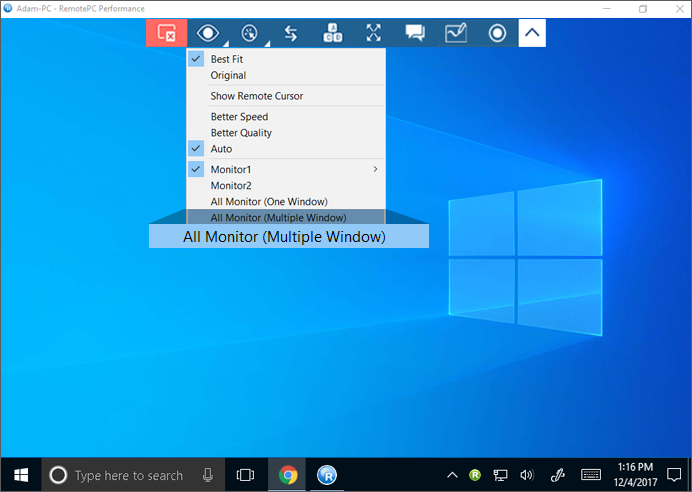This screenshot has width=692, height=492.
Task: Open Chrome from the remote taskbar
Action: (288, 475)
